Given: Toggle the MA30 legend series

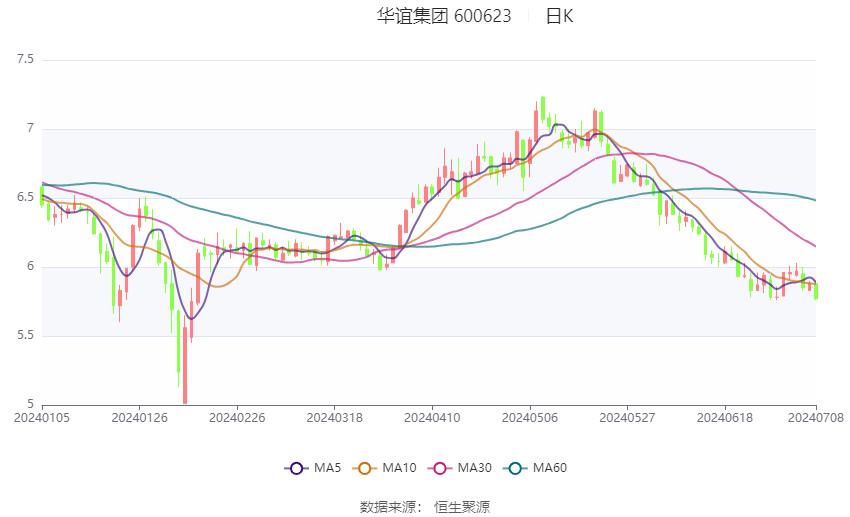Looking at the screenshot, I should (460, 468).
